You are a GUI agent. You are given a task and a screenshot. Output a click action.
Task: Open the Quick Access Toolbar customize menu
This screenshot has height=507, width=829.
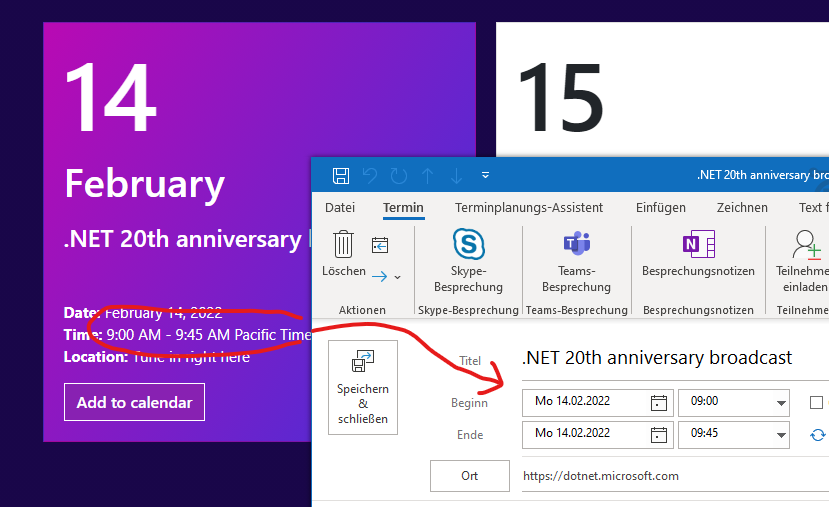point(485,175)
